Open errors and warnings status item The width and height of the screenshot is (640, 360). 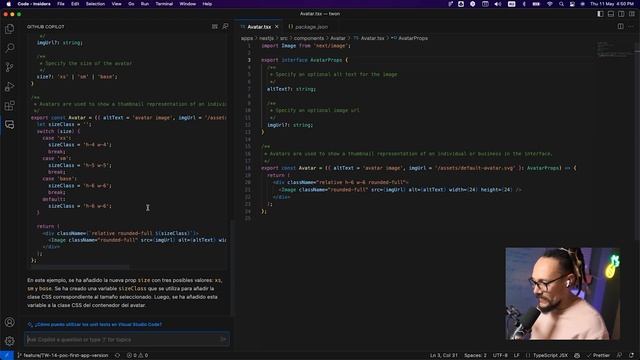[137, 356]
